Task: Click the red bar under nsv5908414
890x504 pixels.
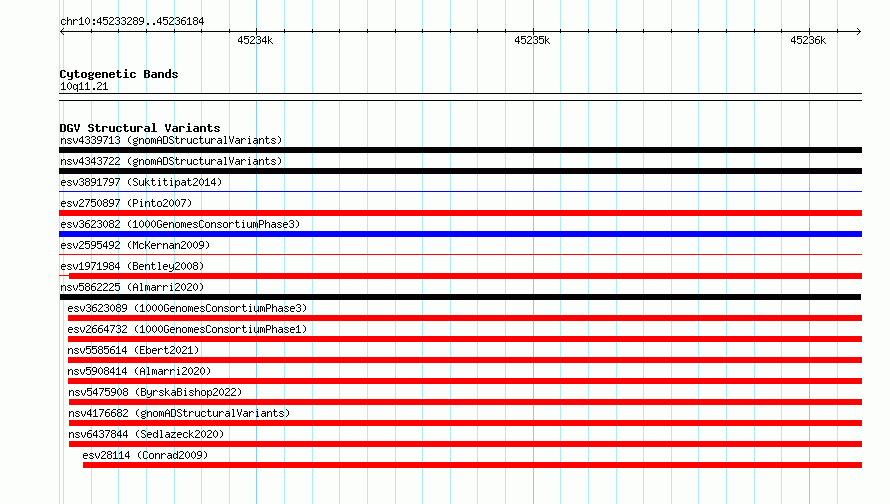Action: pos(464,381)
